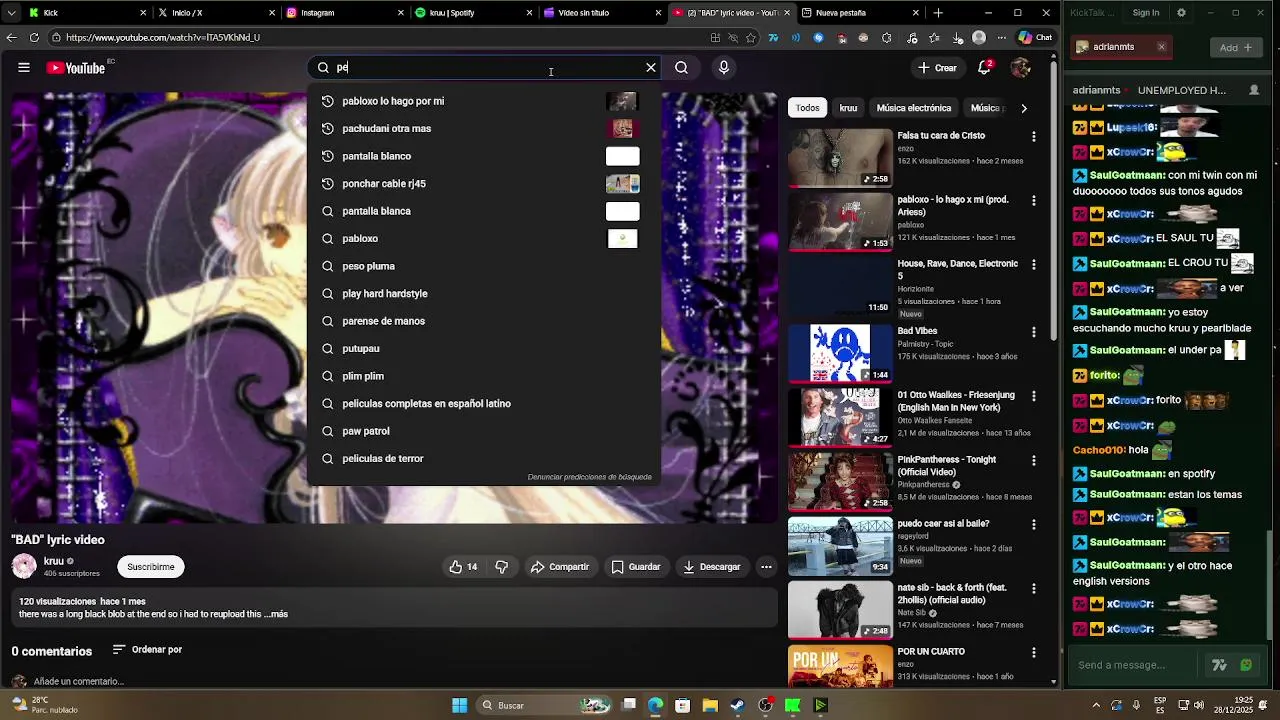Switch to the Kick browser tab
The image size is (1280, 720).
pyautogui.click(x=85, y=13)
